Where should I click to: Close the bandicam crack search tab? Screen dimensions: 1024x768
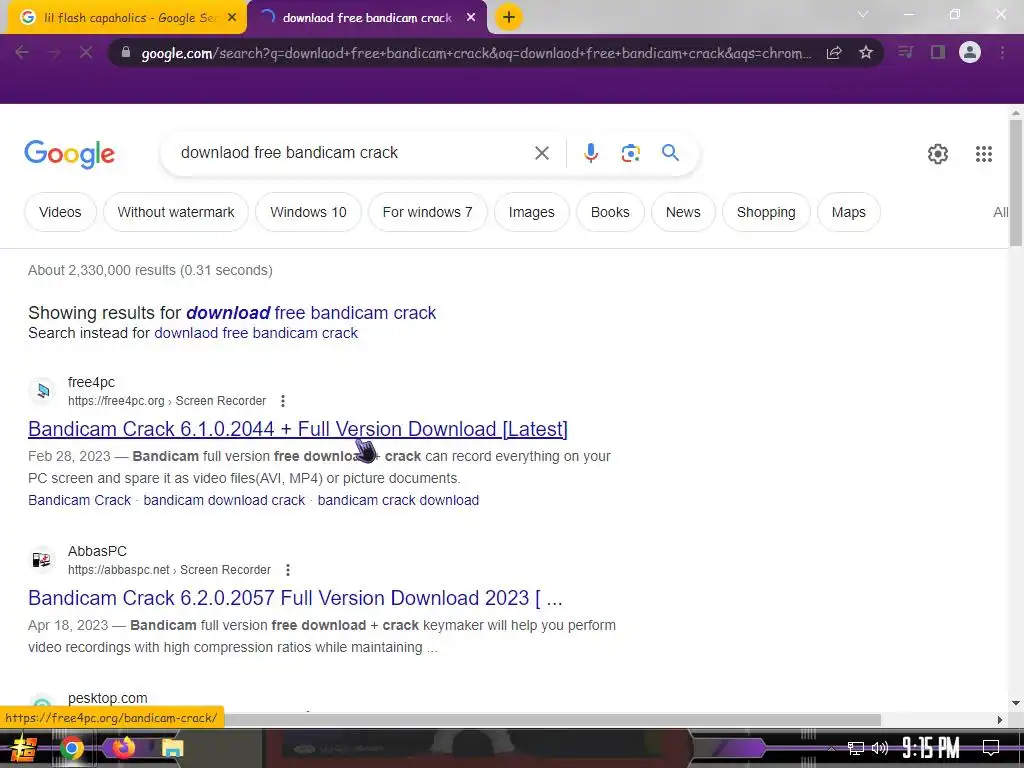click(471, 18)
